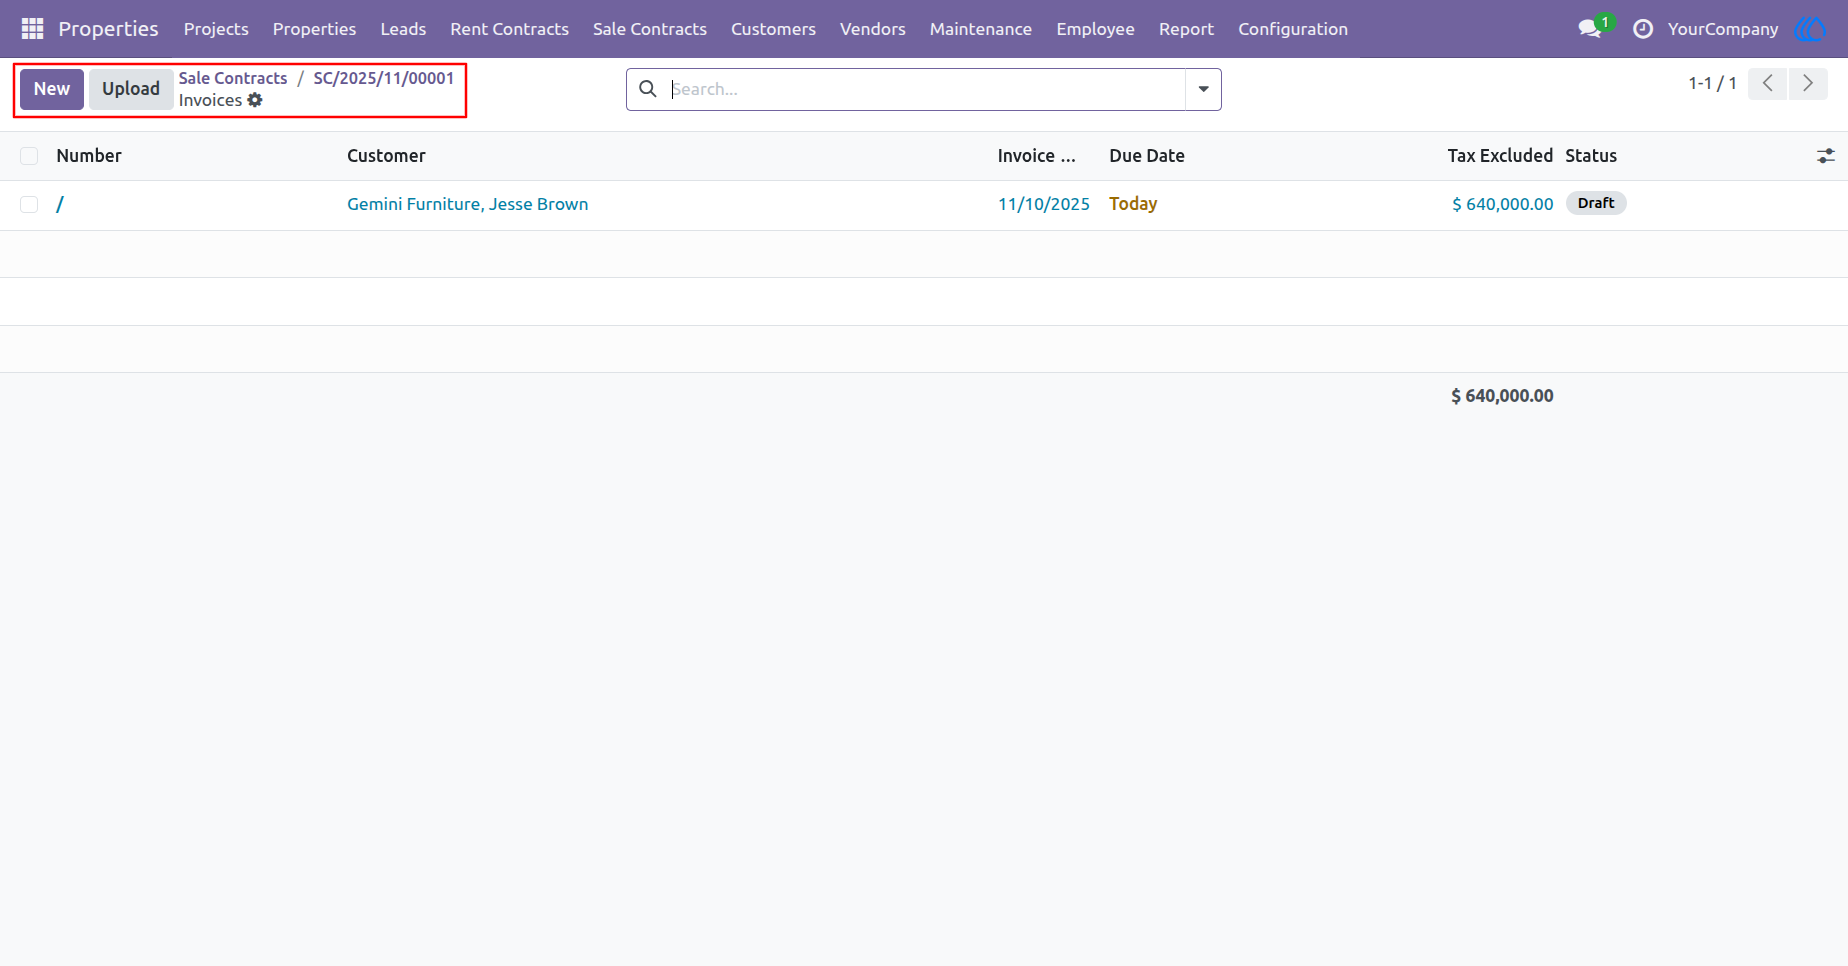Open optional columns settings icon
Image resolution: width=1848 pixels, height=966 pixels.
pos(1826,156)
